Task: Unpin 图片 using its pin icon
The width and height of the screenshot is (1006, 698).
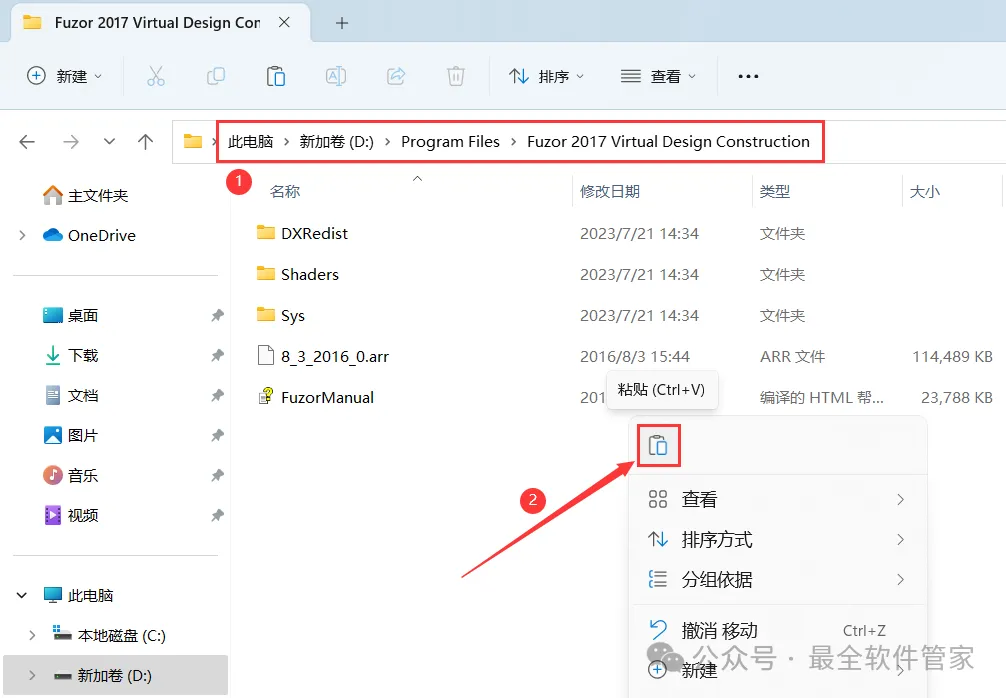Action: point(217,435)
